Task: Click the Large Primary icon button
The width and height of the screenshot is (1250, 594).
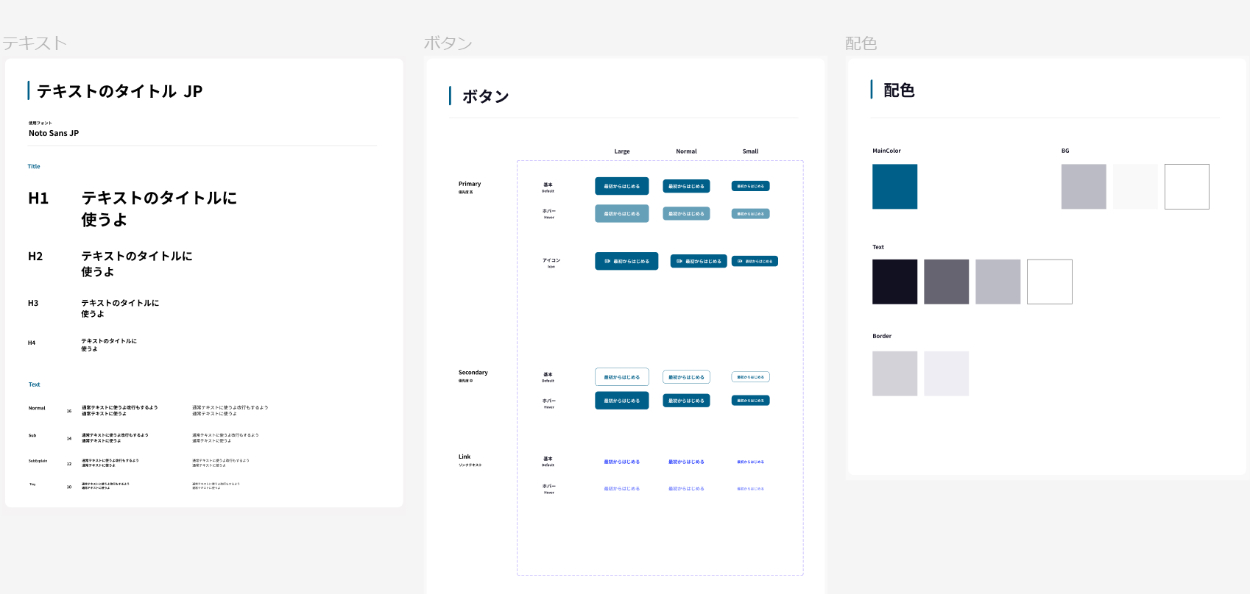Action: (x=626, y=261)
